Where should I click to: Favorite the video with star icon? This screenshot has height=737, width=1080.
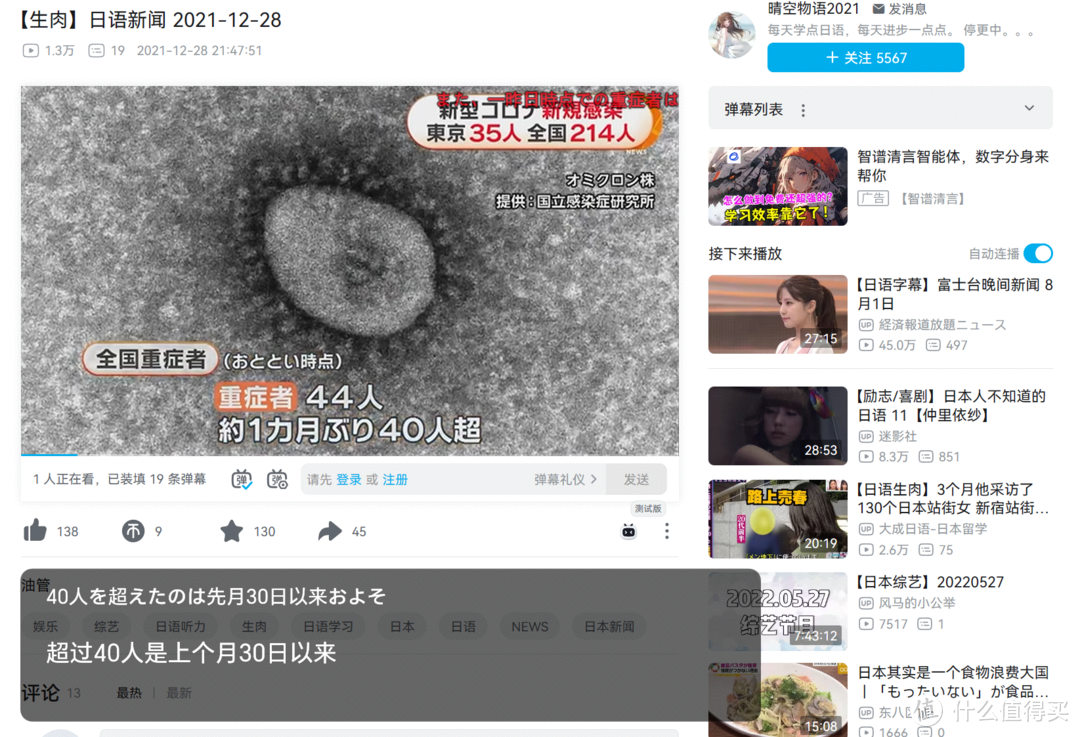pyautogui.click(x=232, y=531)
